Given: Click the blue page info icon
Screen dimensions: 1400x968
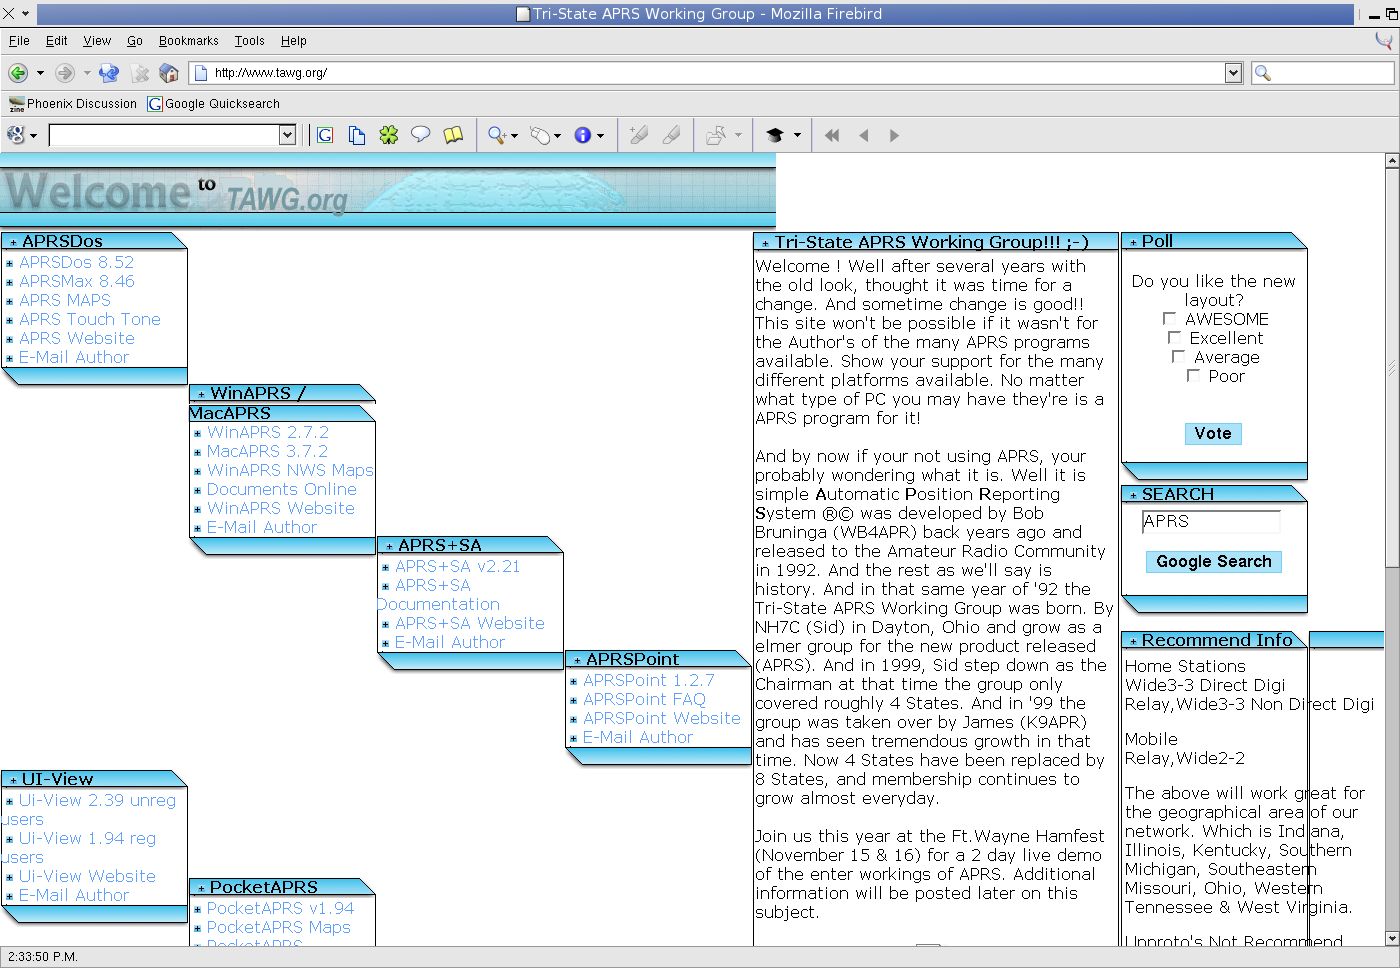Looking at the screenshot, I should tap(582, 135).
